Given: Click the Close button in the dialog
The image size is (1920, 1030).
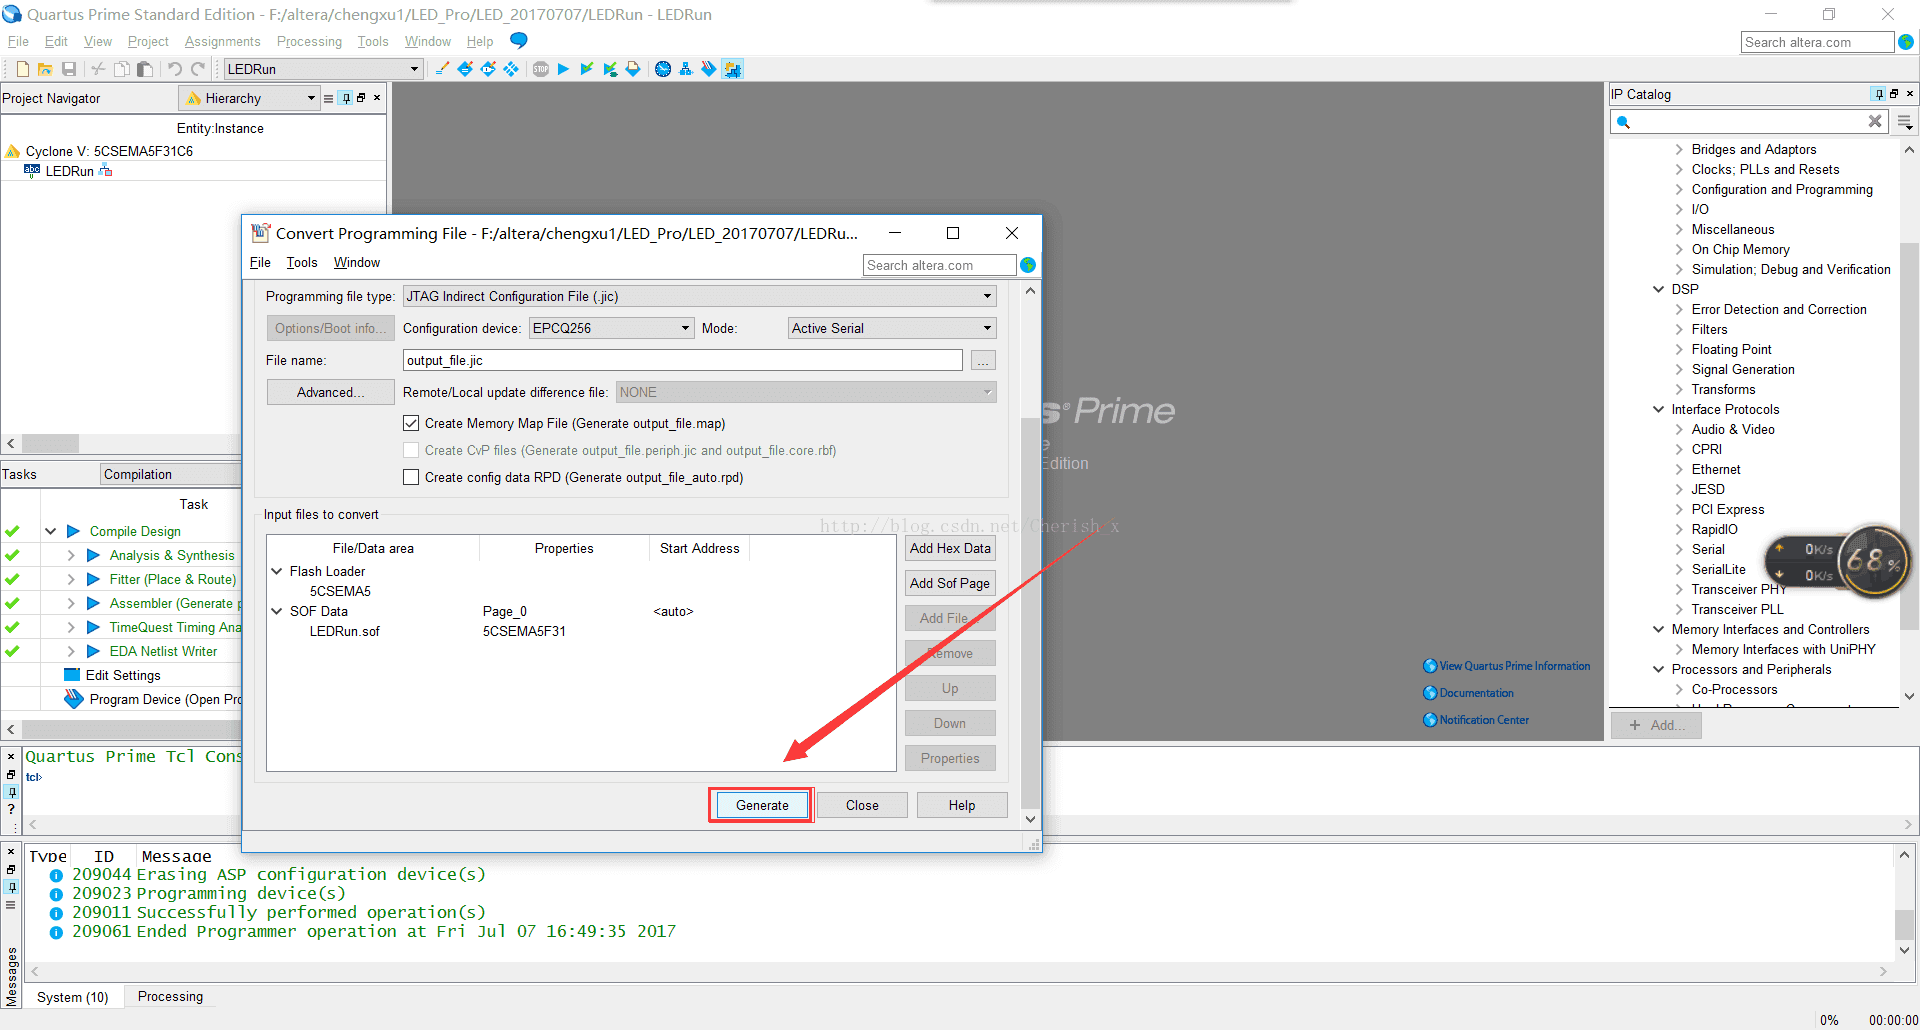Looking at the screenshot, I should [862, 805].
